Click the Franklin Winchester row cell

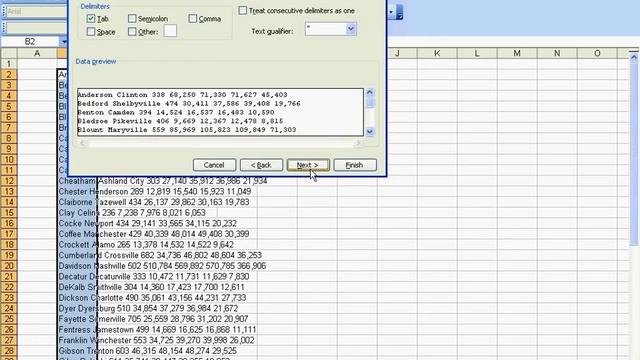77,340
